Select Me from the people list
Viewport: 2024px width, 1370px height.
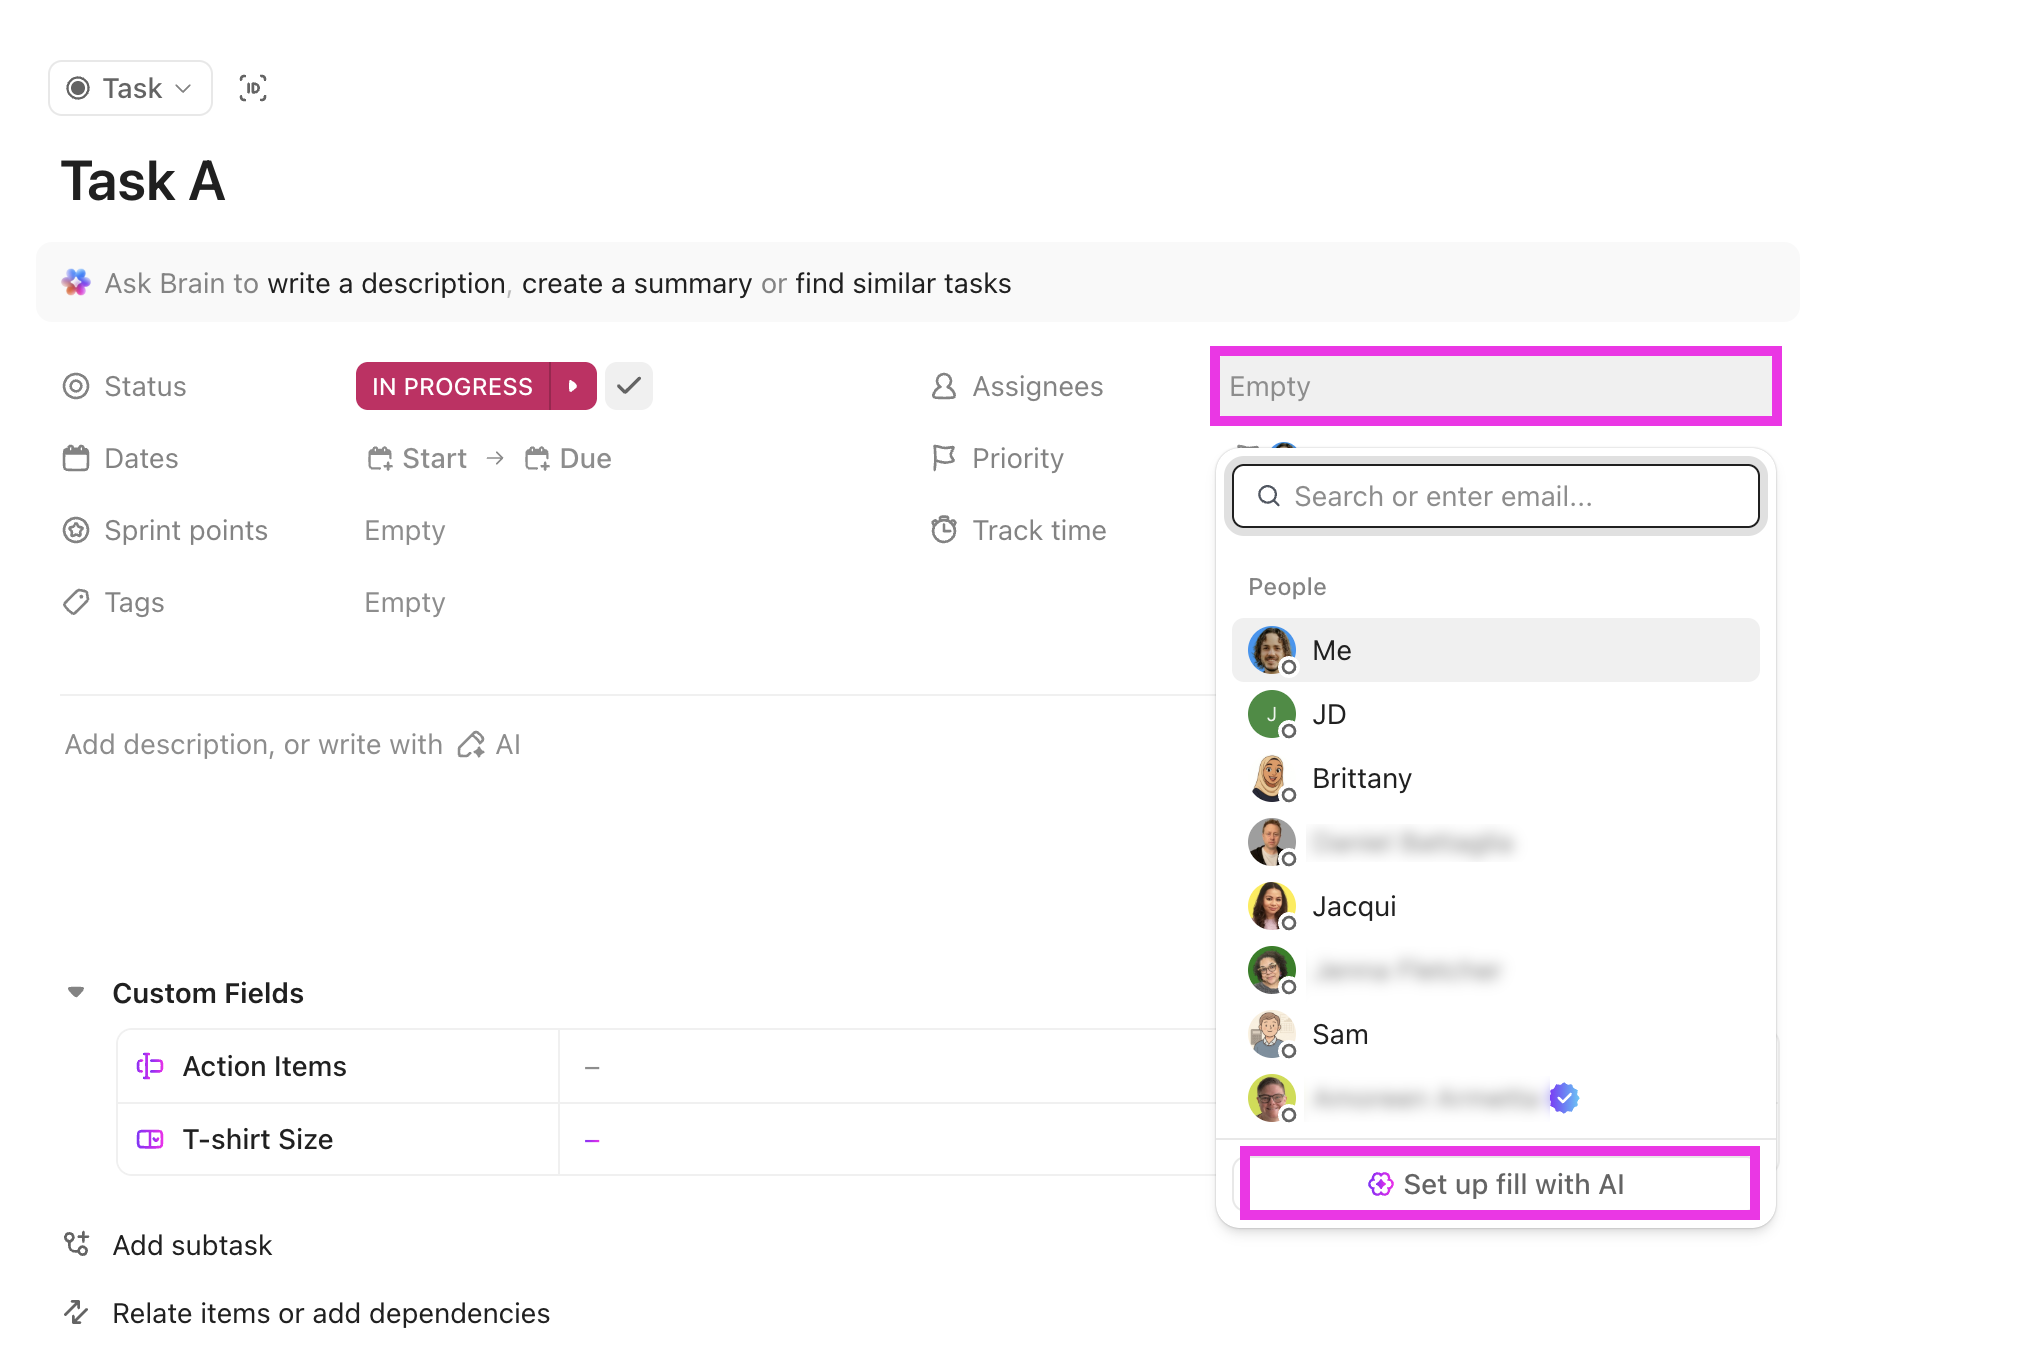tap(1332, 650)
